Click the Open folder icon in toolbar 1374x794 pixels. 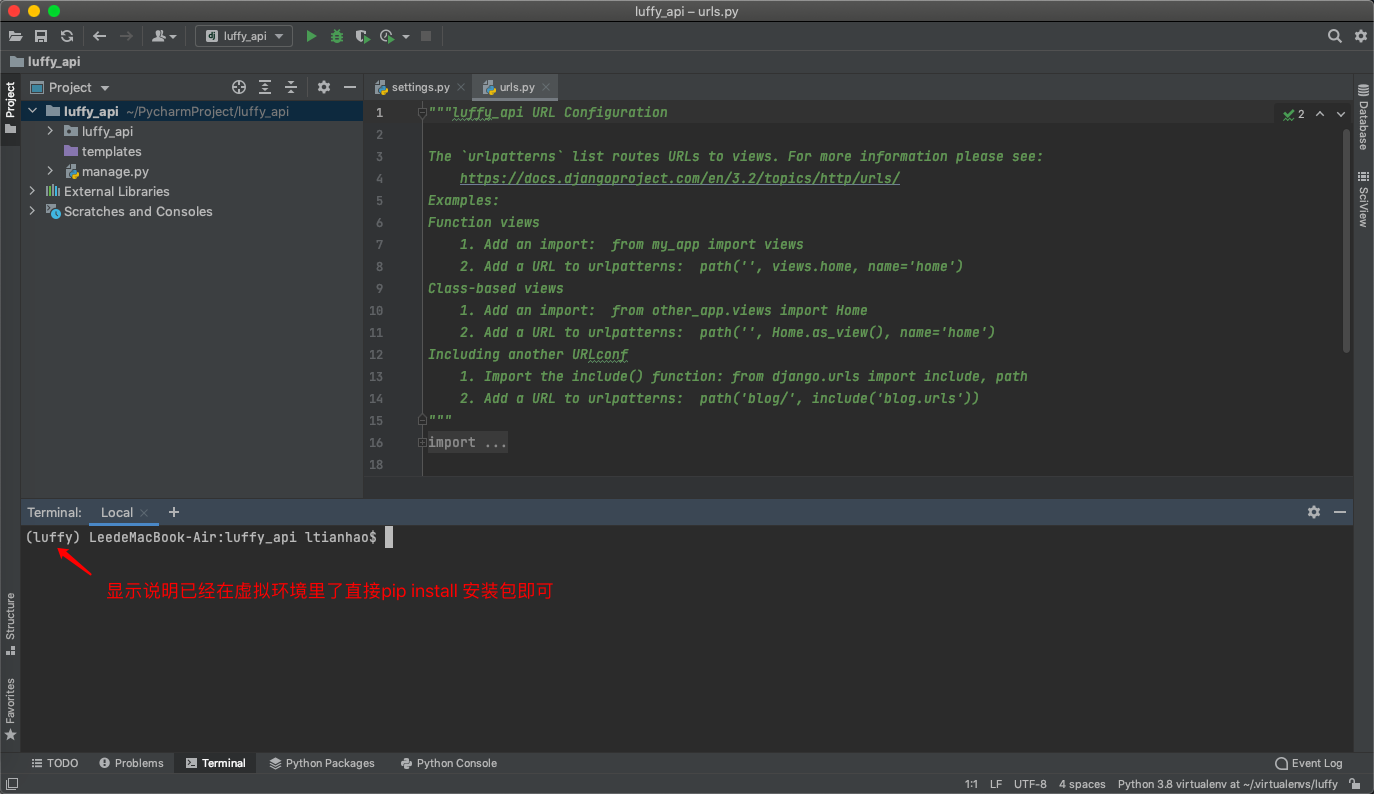coord(15,36)
